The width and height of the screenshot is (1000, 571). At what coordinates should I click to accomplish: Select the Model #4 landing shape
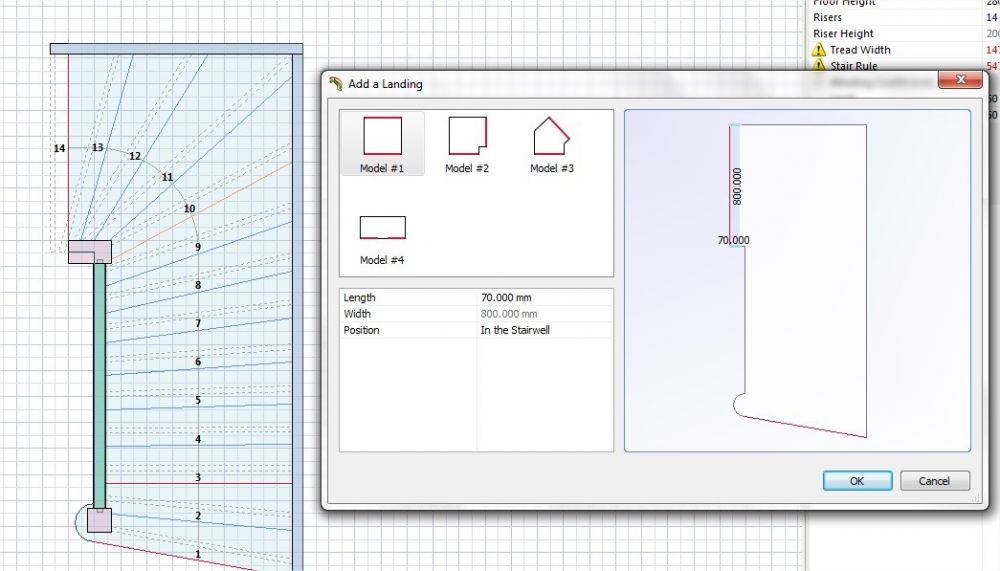click(382, 239)
